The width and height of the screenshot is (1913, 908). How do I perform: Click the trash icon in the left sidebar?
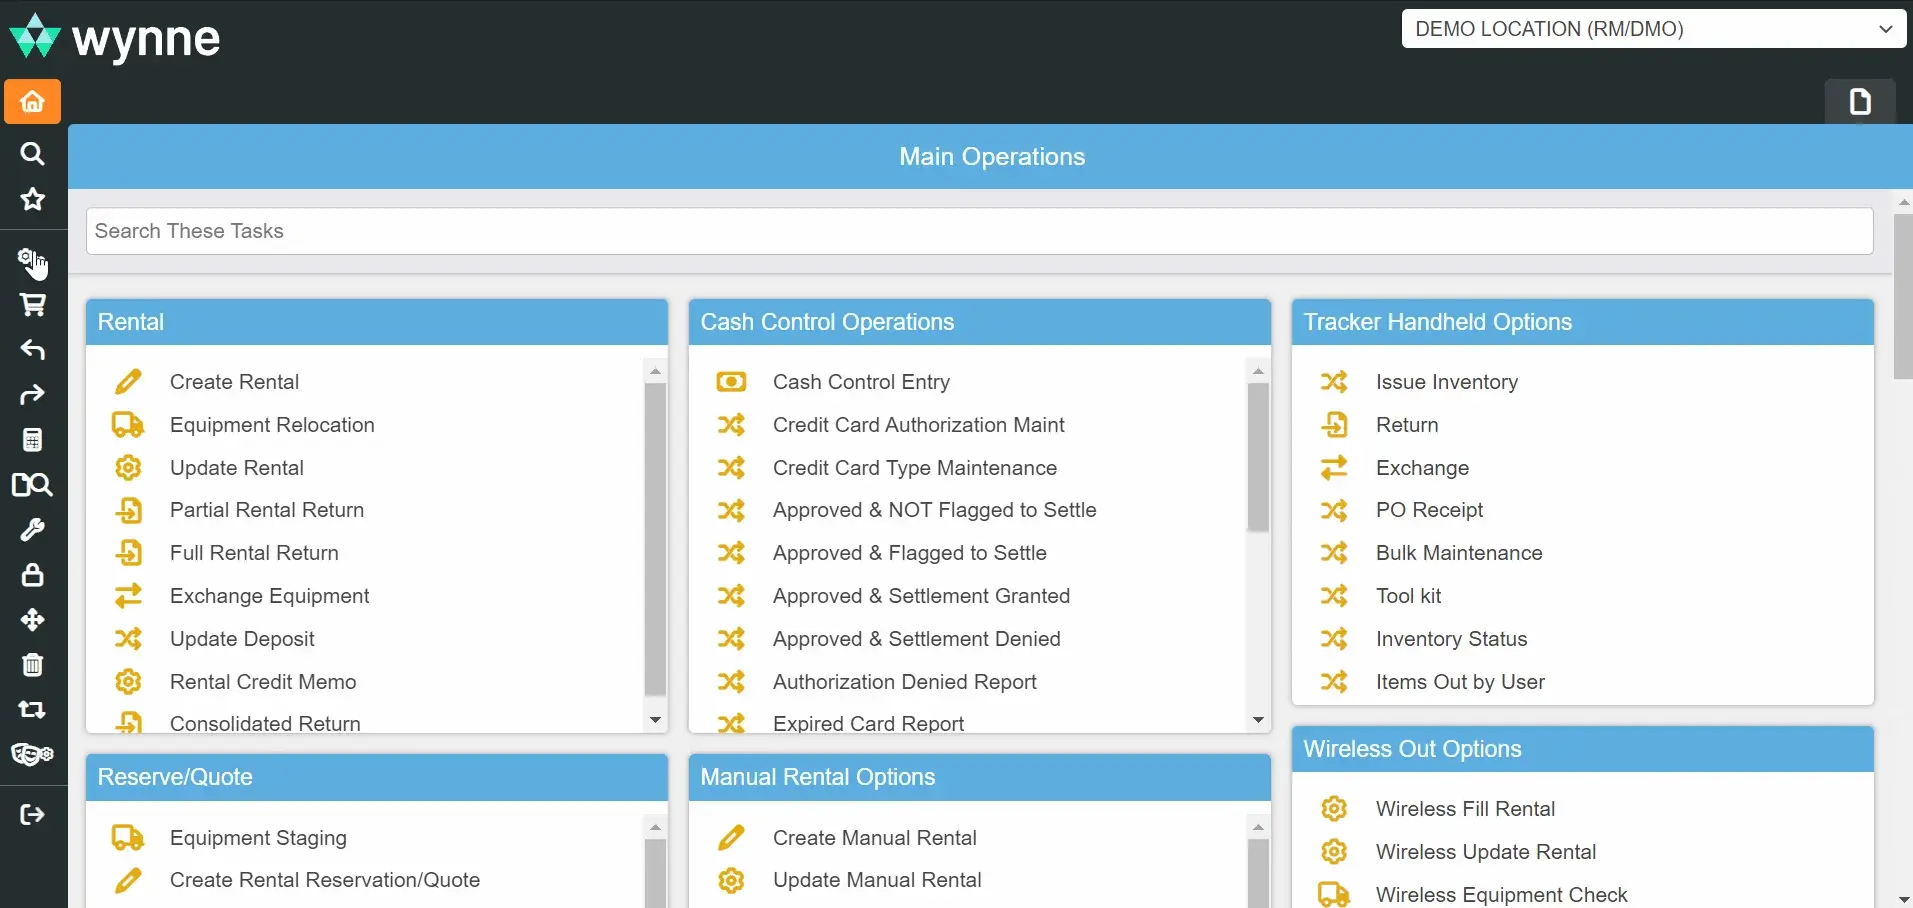coord(32,665)
